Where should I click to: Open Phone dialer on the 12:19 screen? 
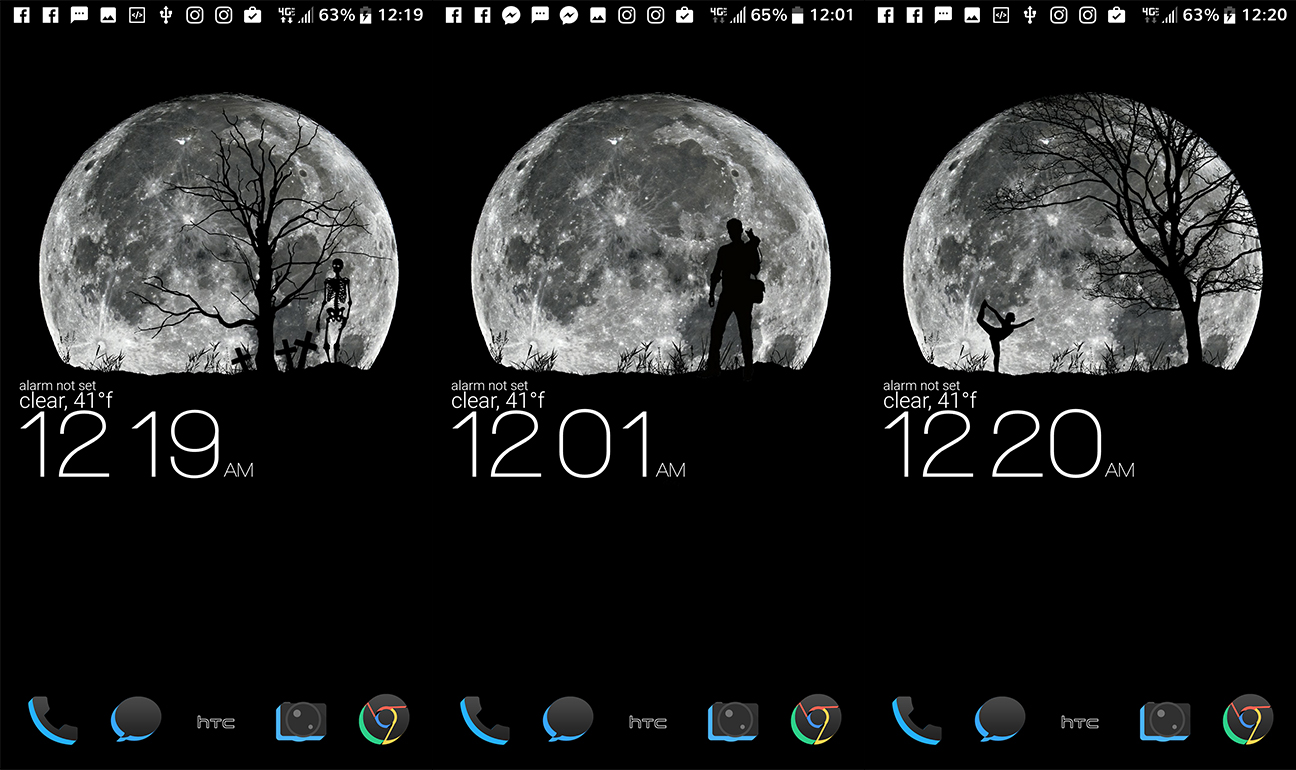[x=53, y=721]
